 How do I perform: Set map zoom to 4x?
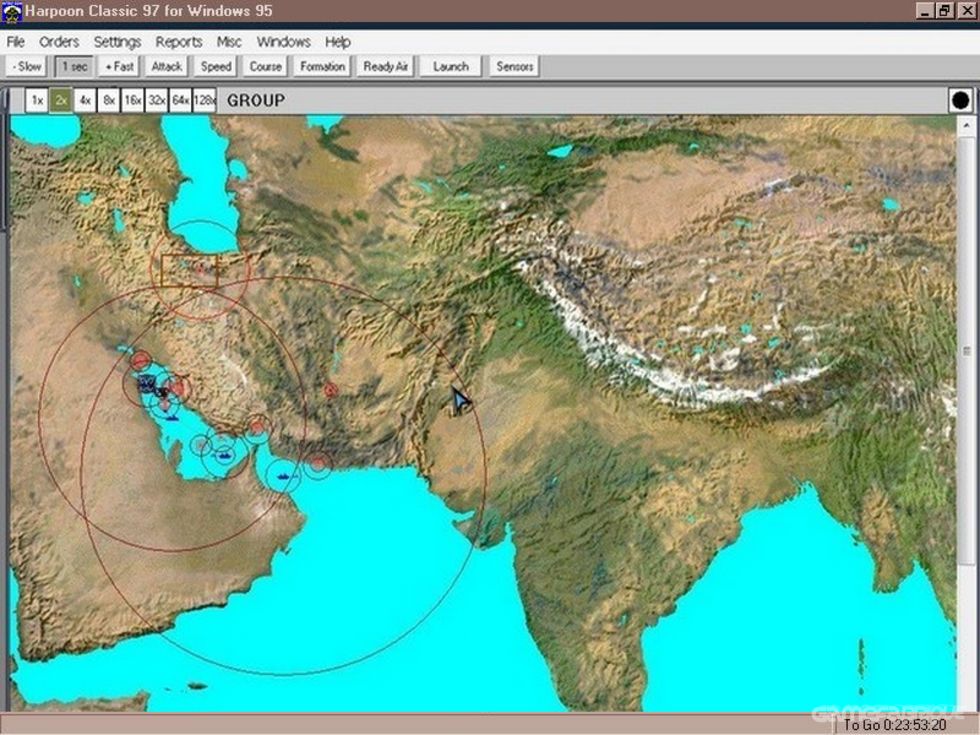click(x=85, y=100)
